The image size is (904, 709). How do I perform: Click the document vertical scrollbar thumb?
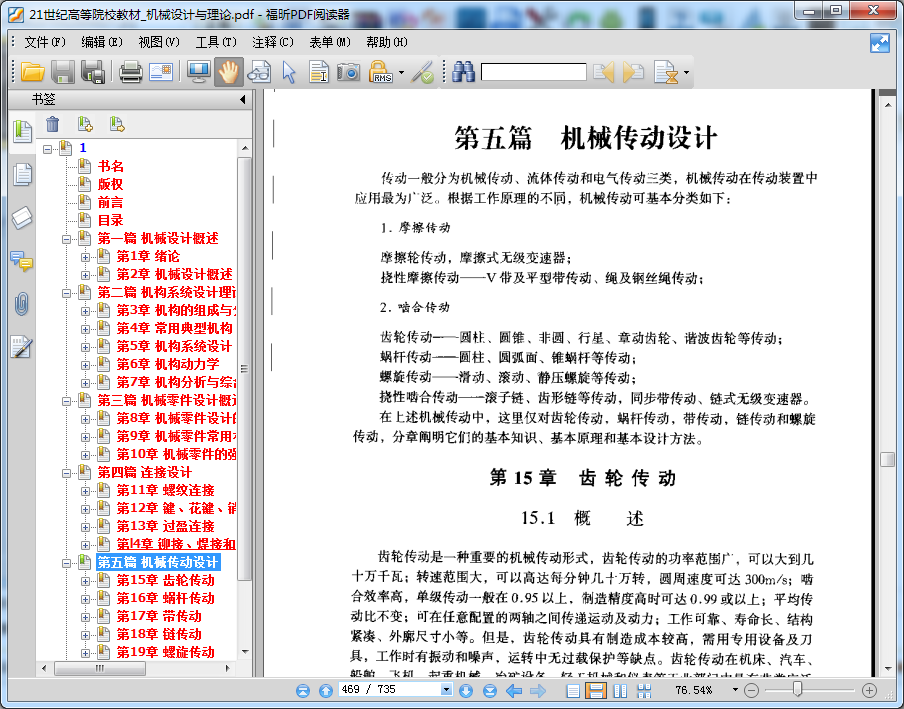tap(887, 459)
